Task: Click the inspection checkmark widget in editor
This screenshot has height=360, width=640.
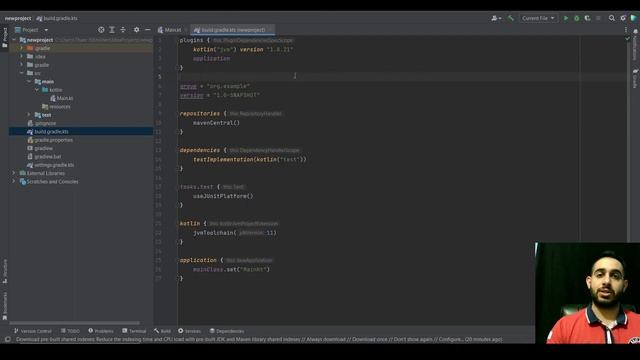Action: tap(627, 39)
